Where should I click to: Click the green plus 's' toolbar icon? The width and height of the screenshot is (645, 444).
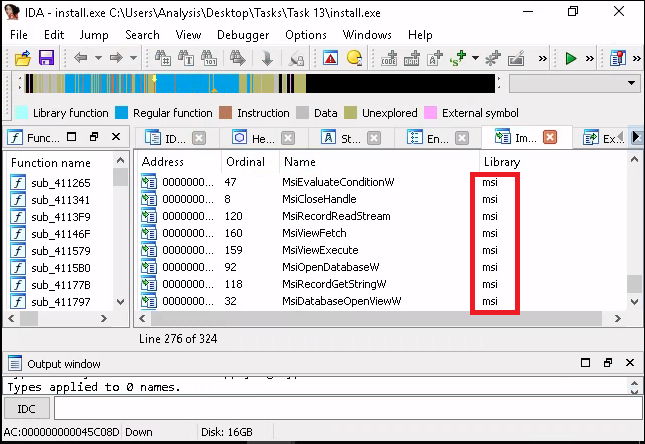[x=458, y=58]
